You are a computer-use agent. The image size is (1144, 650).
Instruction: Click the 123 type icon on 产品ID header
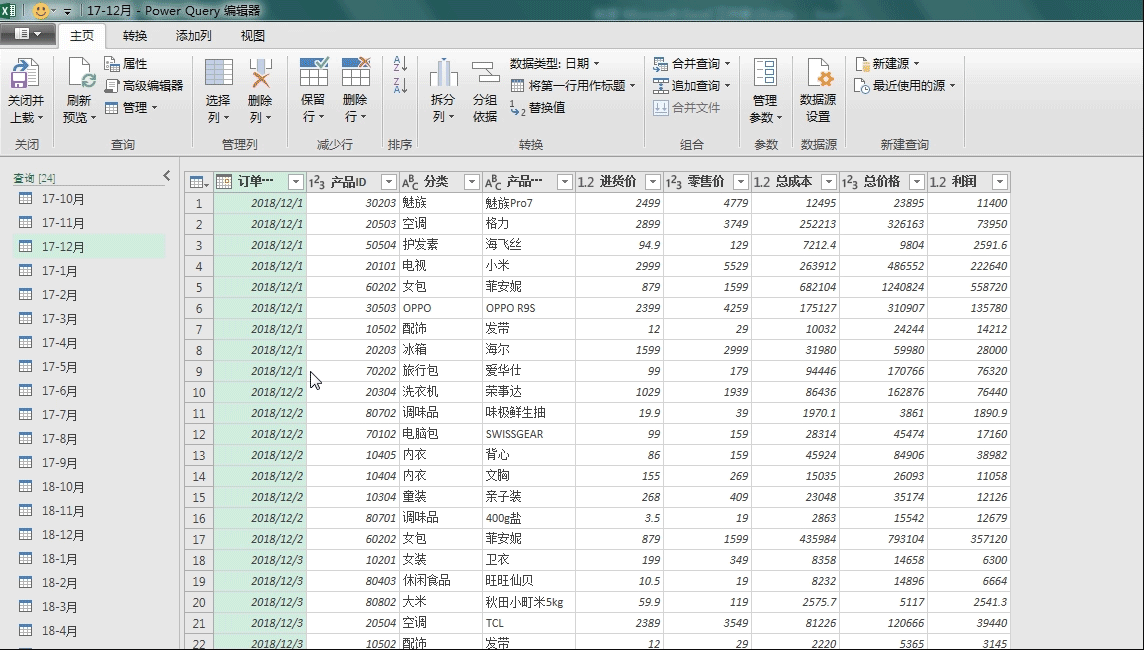317,182
